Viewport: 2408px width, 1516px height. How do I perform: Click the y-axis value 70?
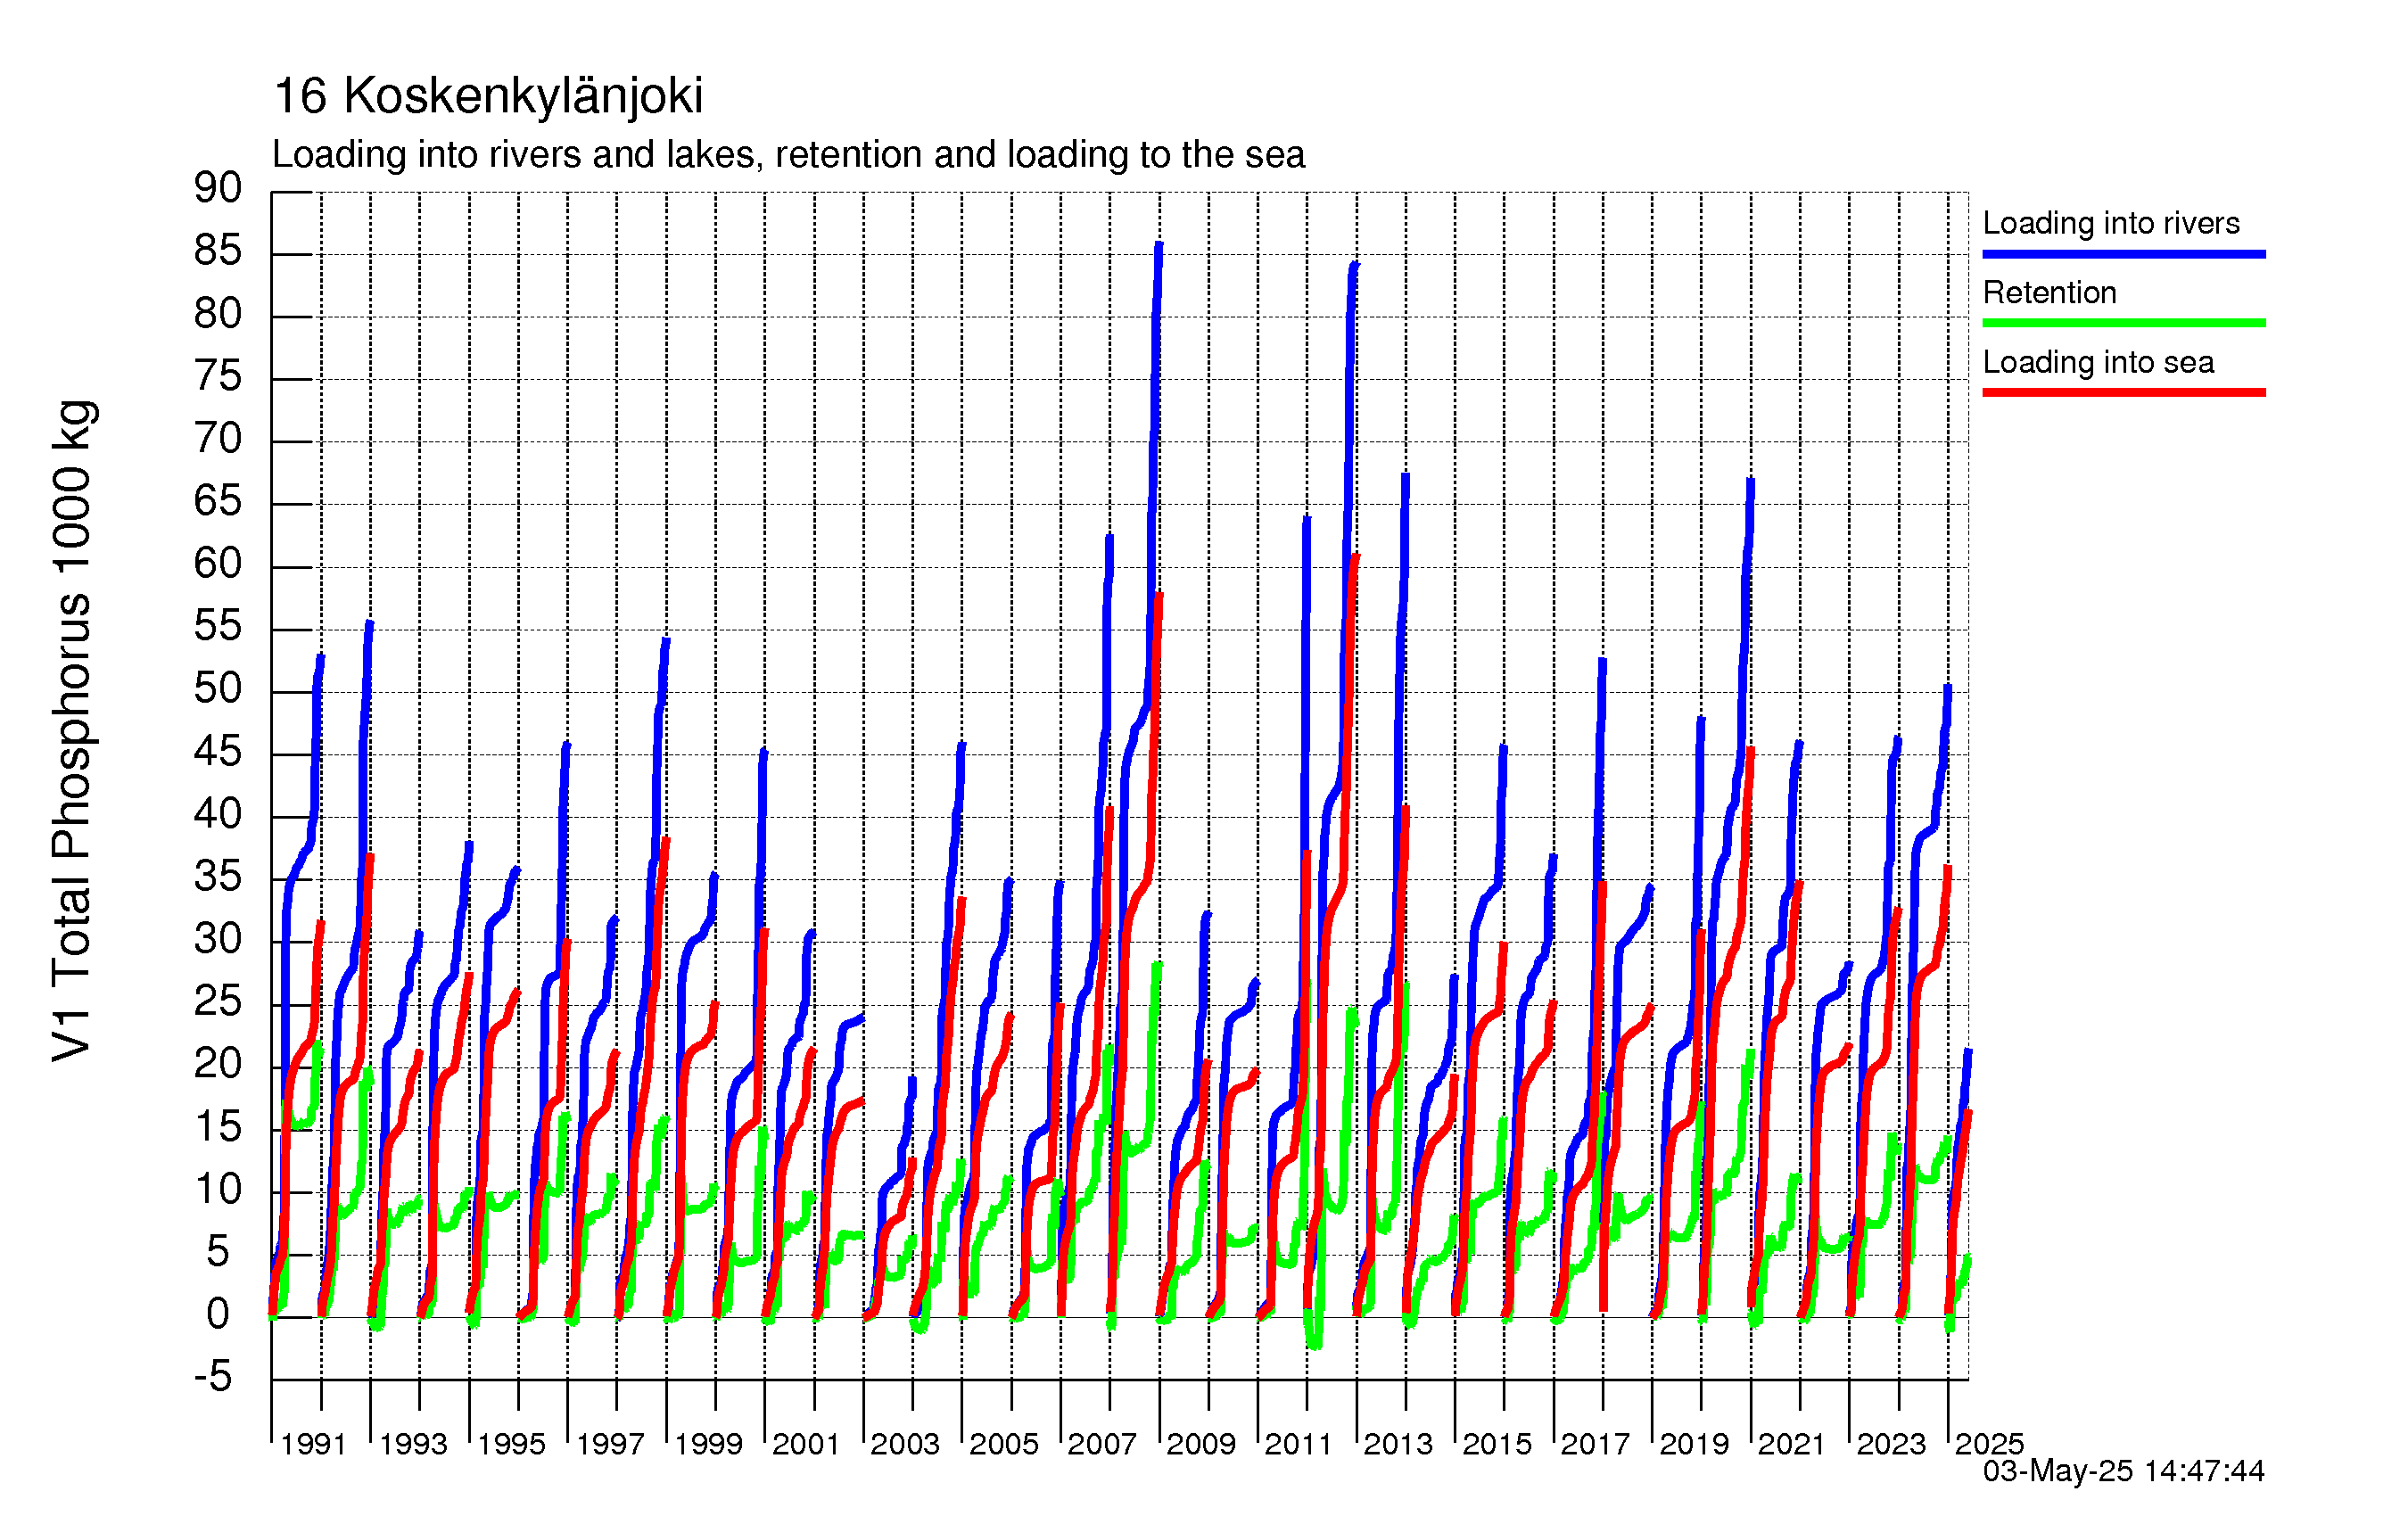[218, 439]
